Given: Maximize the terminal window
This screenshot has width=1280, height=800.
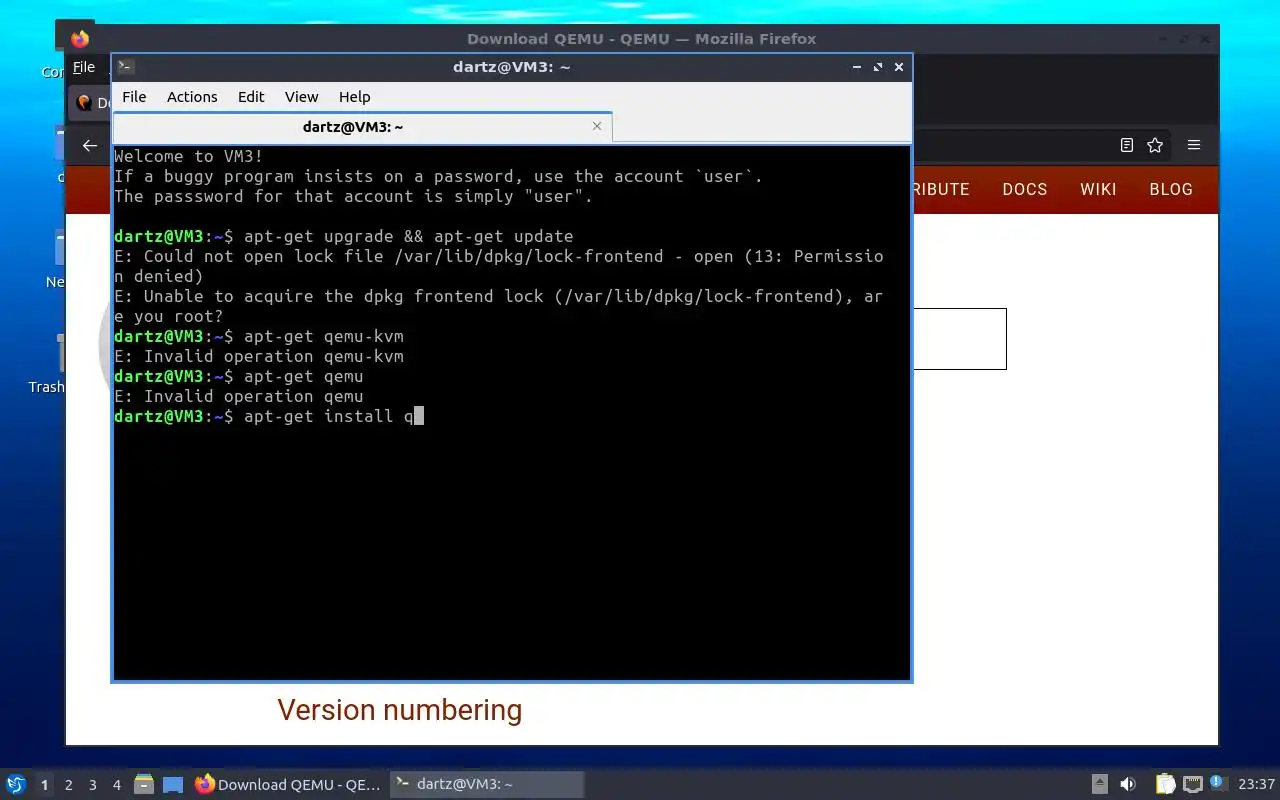Looking at the screenshot, I should click(x=878, y=67).
